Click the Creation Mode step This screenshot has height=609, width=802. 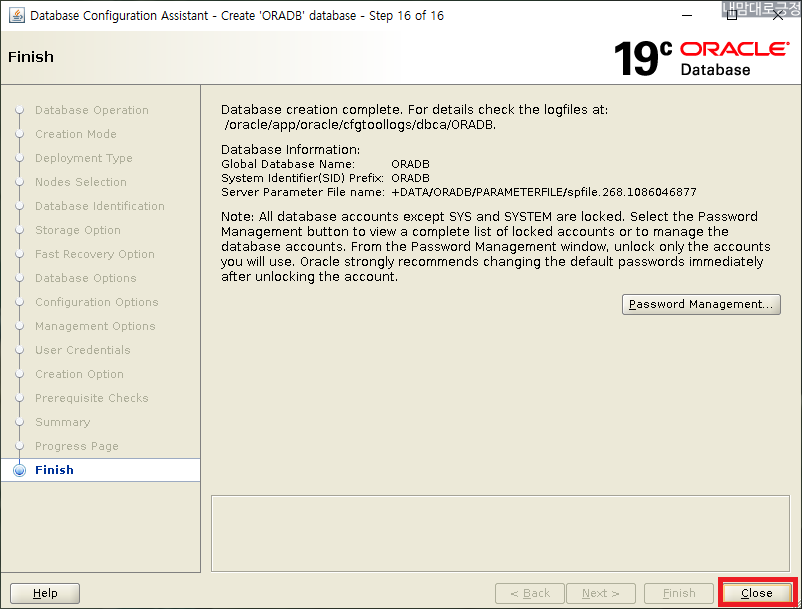coord(76,133)
